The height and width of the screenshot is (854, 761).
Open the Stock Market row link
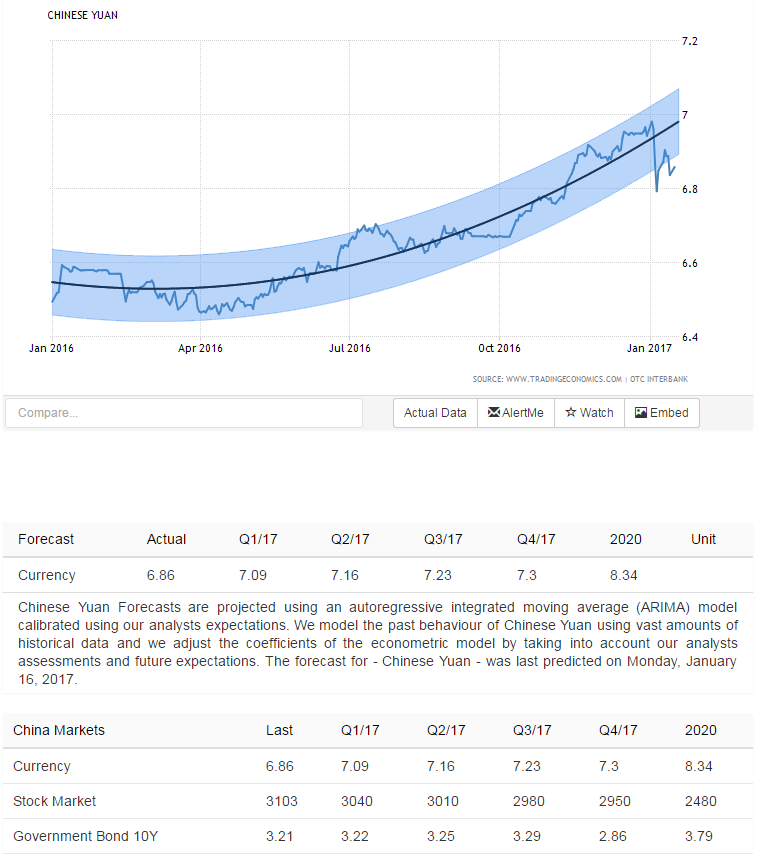[x=55, y=801]
